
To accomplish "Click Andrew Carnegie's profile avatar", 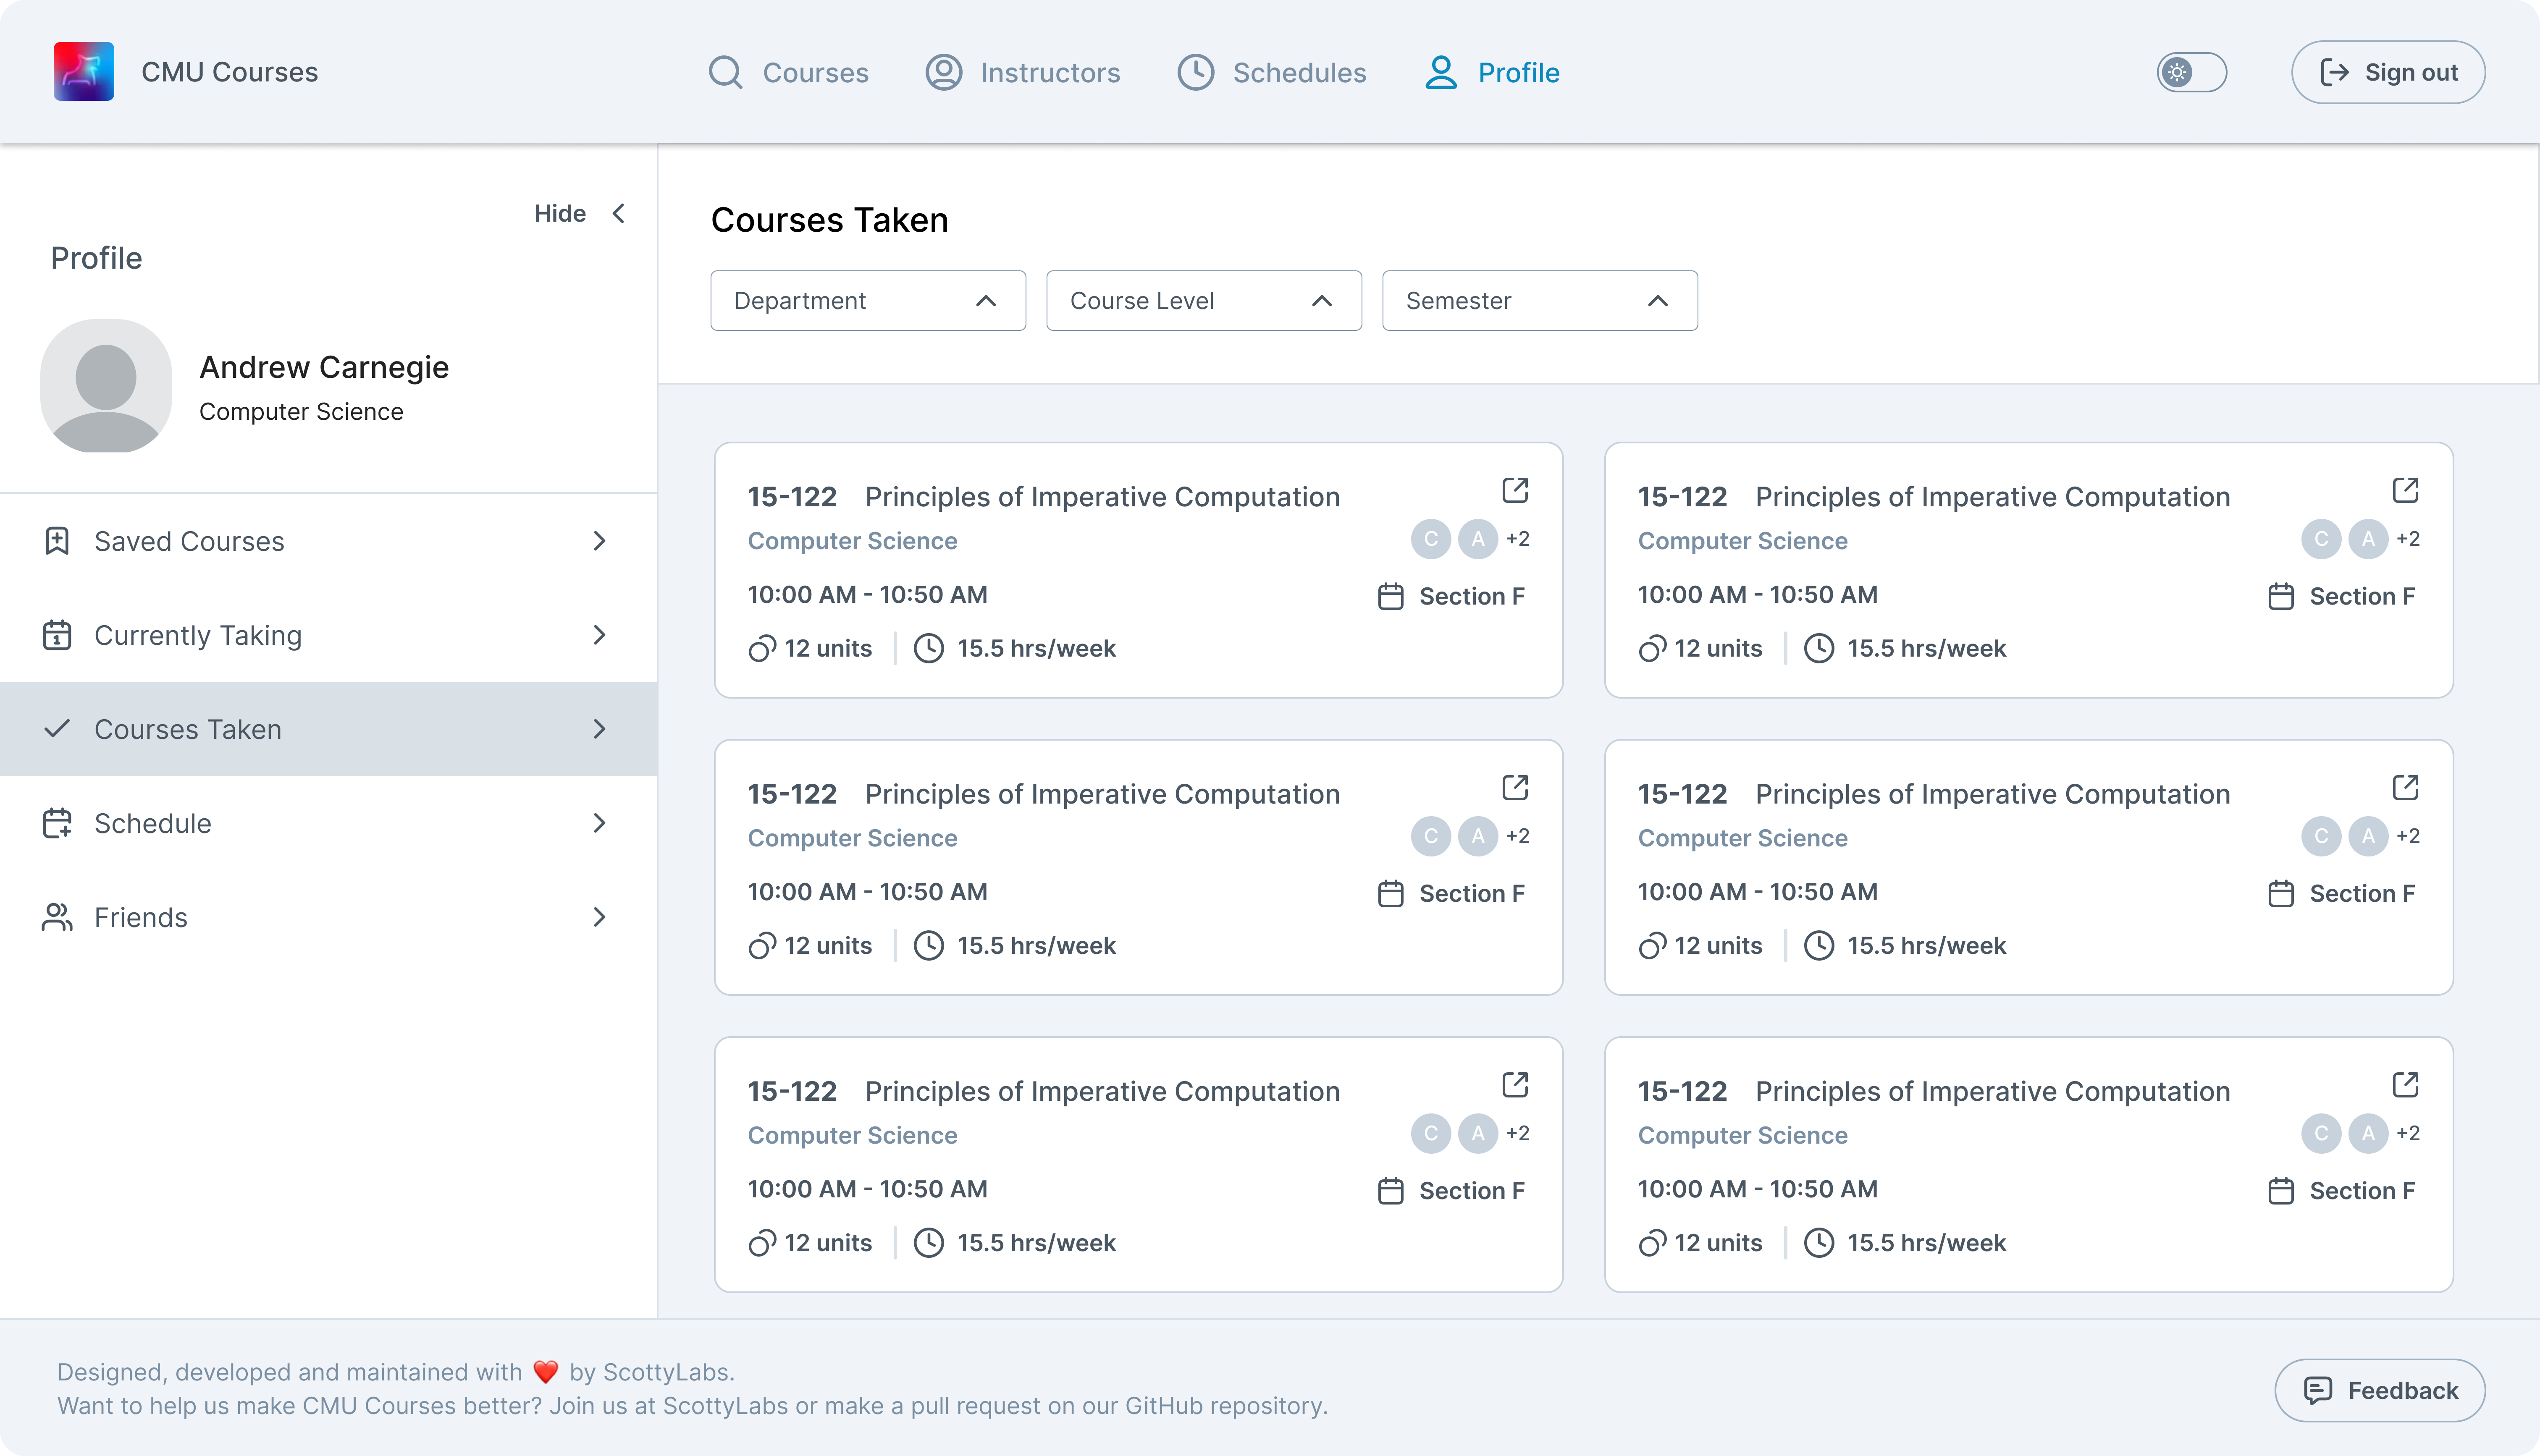I will (x=106, y=386).
